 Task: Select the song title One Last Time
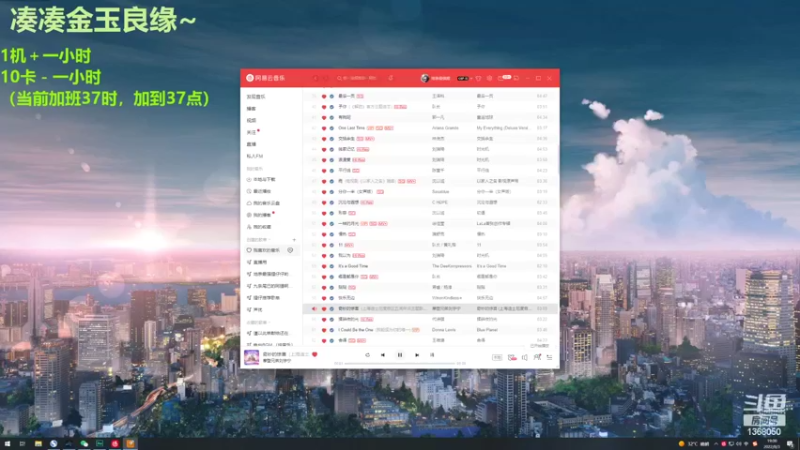click(x=352, y=128)
